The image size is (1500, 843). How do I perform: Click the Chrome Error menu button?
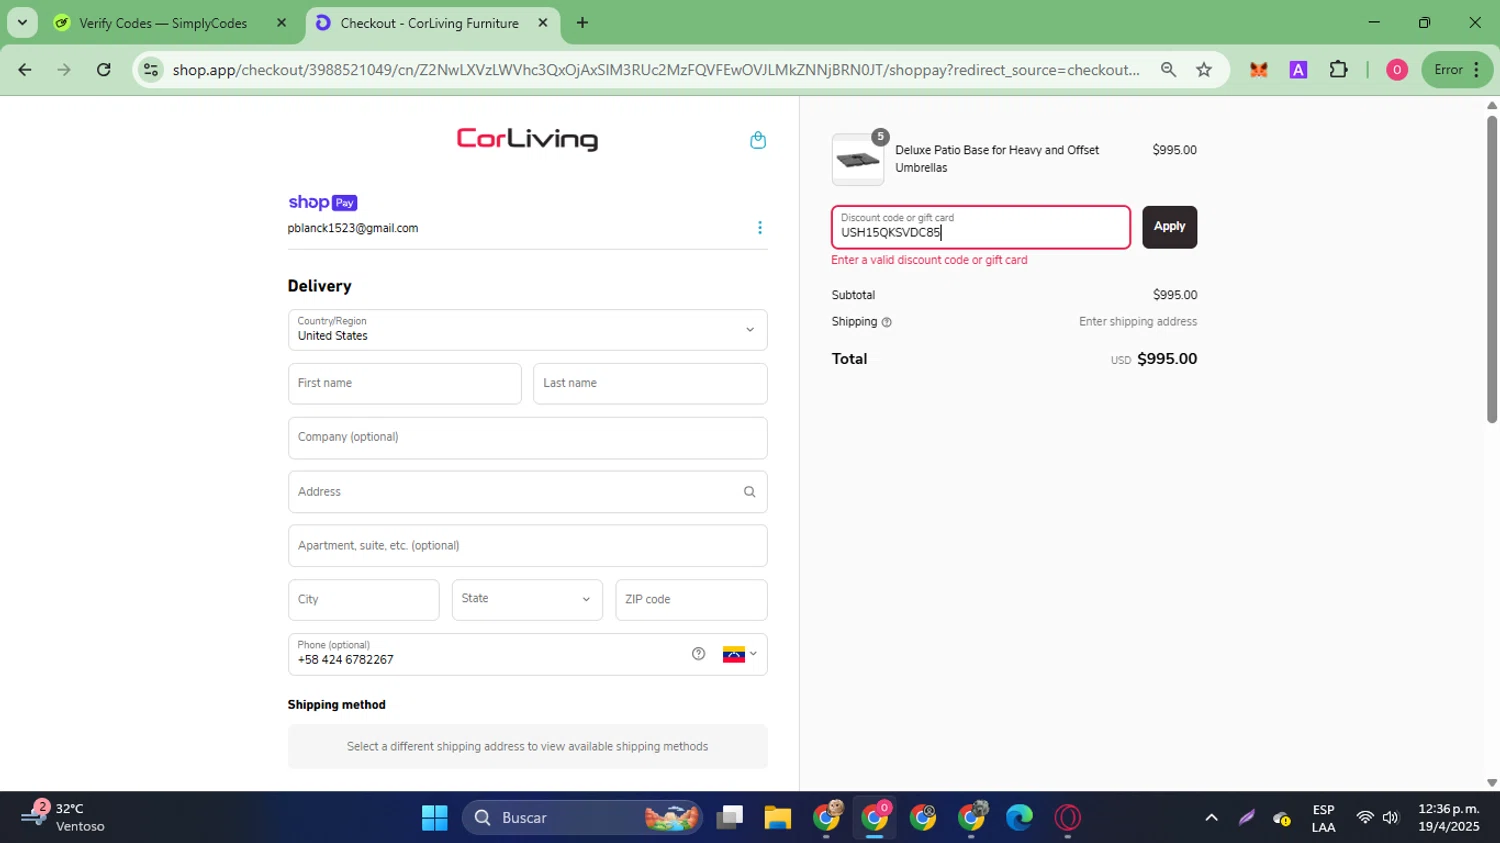(x=1457, y=70)
